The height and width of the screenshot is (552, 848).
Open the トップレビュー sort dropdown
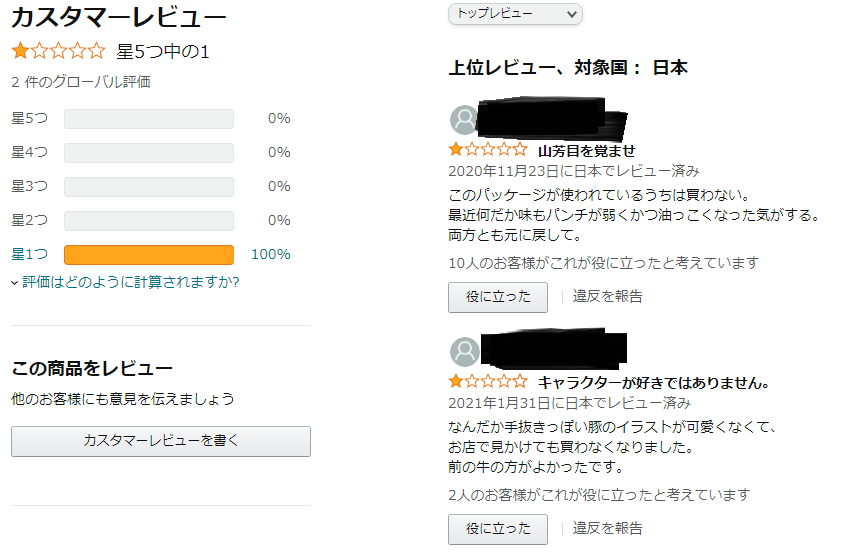point(515,14)
